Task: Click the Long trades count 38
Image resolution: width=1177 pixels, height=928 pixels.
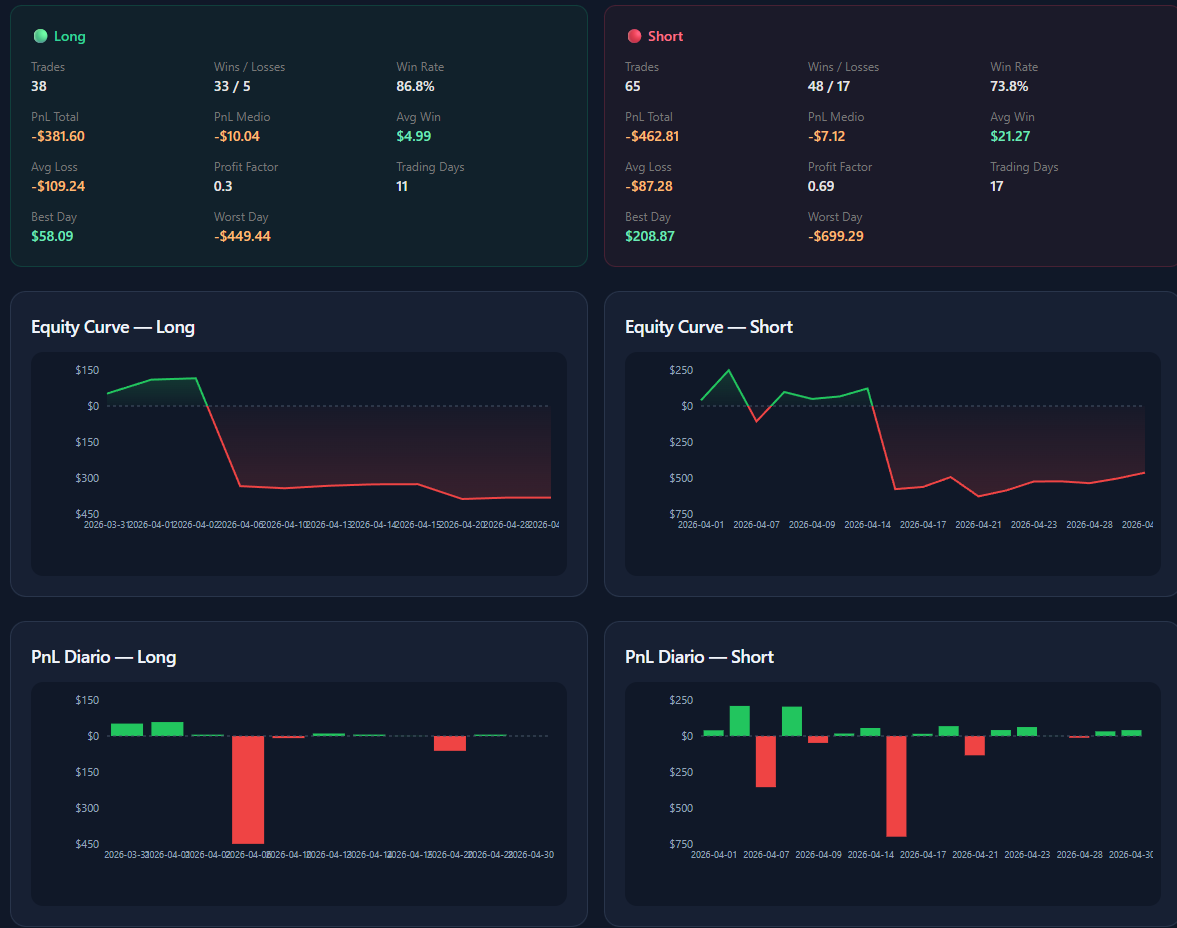Action: [39, 86]
